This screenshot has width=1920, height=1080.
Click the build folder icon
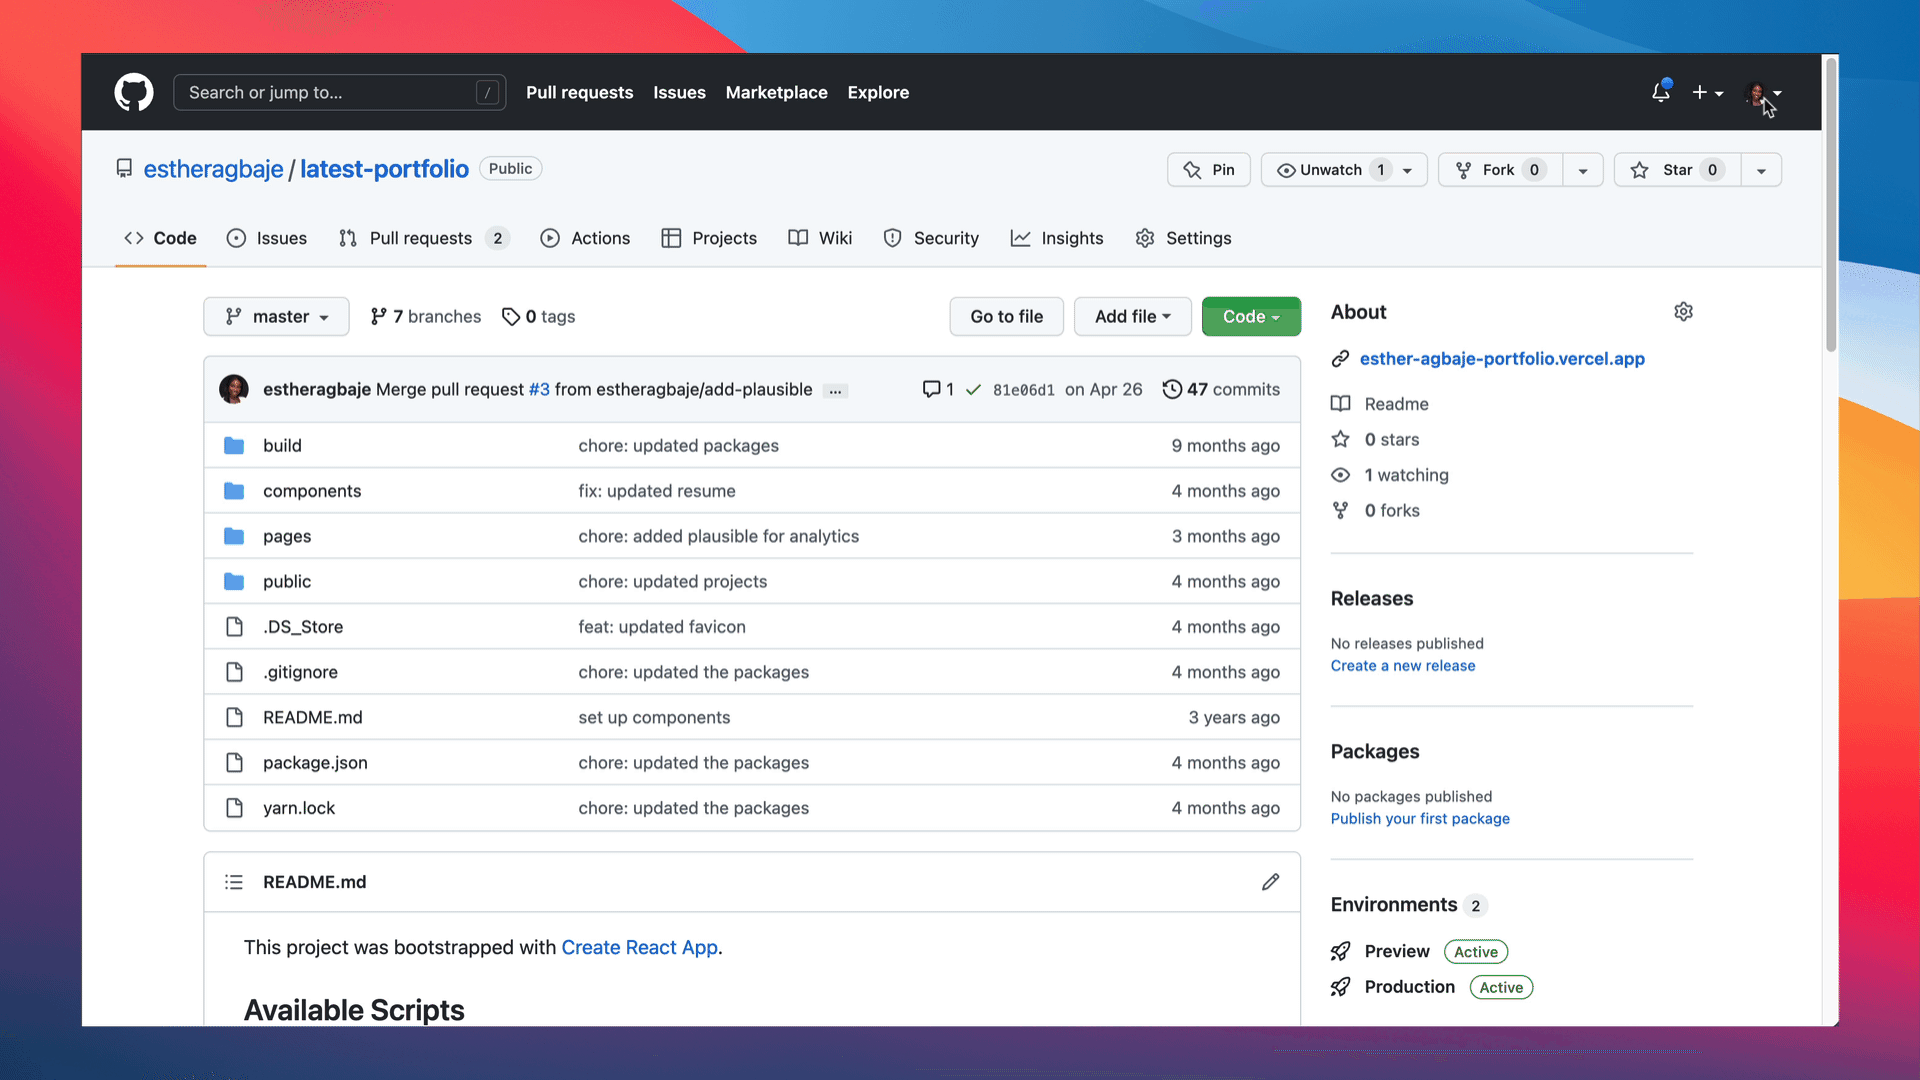tap(234, 445)
